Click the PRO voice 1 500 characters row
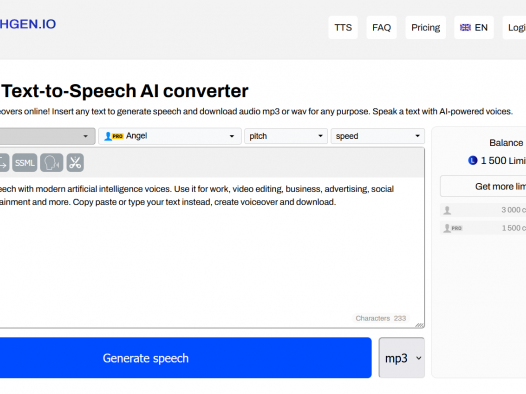Viewport: 526px width, 394px height. [x=483, y=228]
